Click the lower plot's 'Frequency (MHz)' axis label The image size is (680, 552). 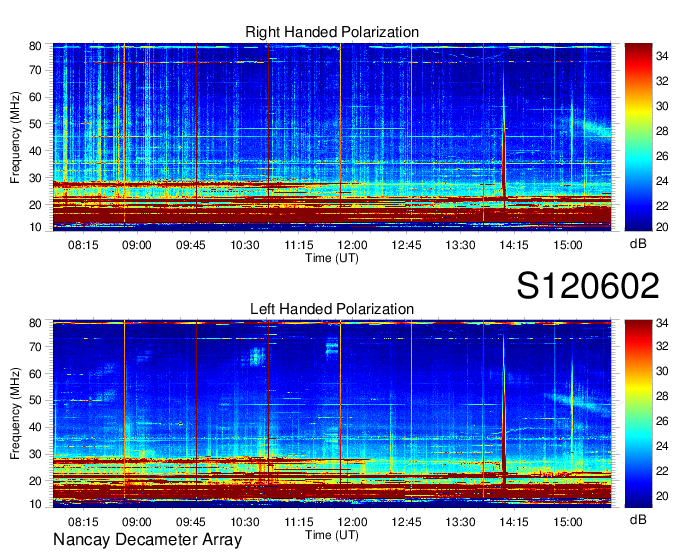click(x=15, y=414)
